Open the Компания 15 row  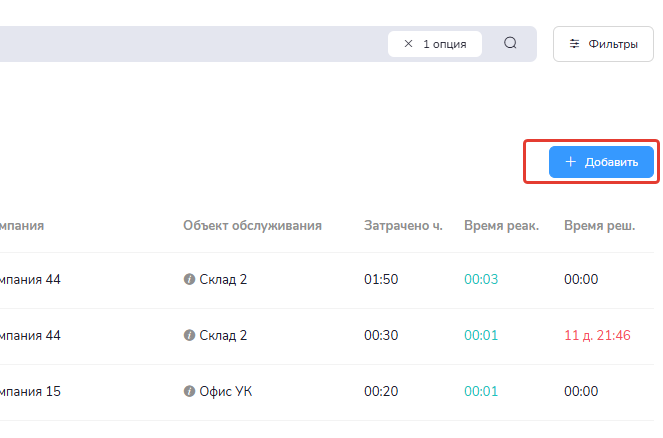(30, 392)
